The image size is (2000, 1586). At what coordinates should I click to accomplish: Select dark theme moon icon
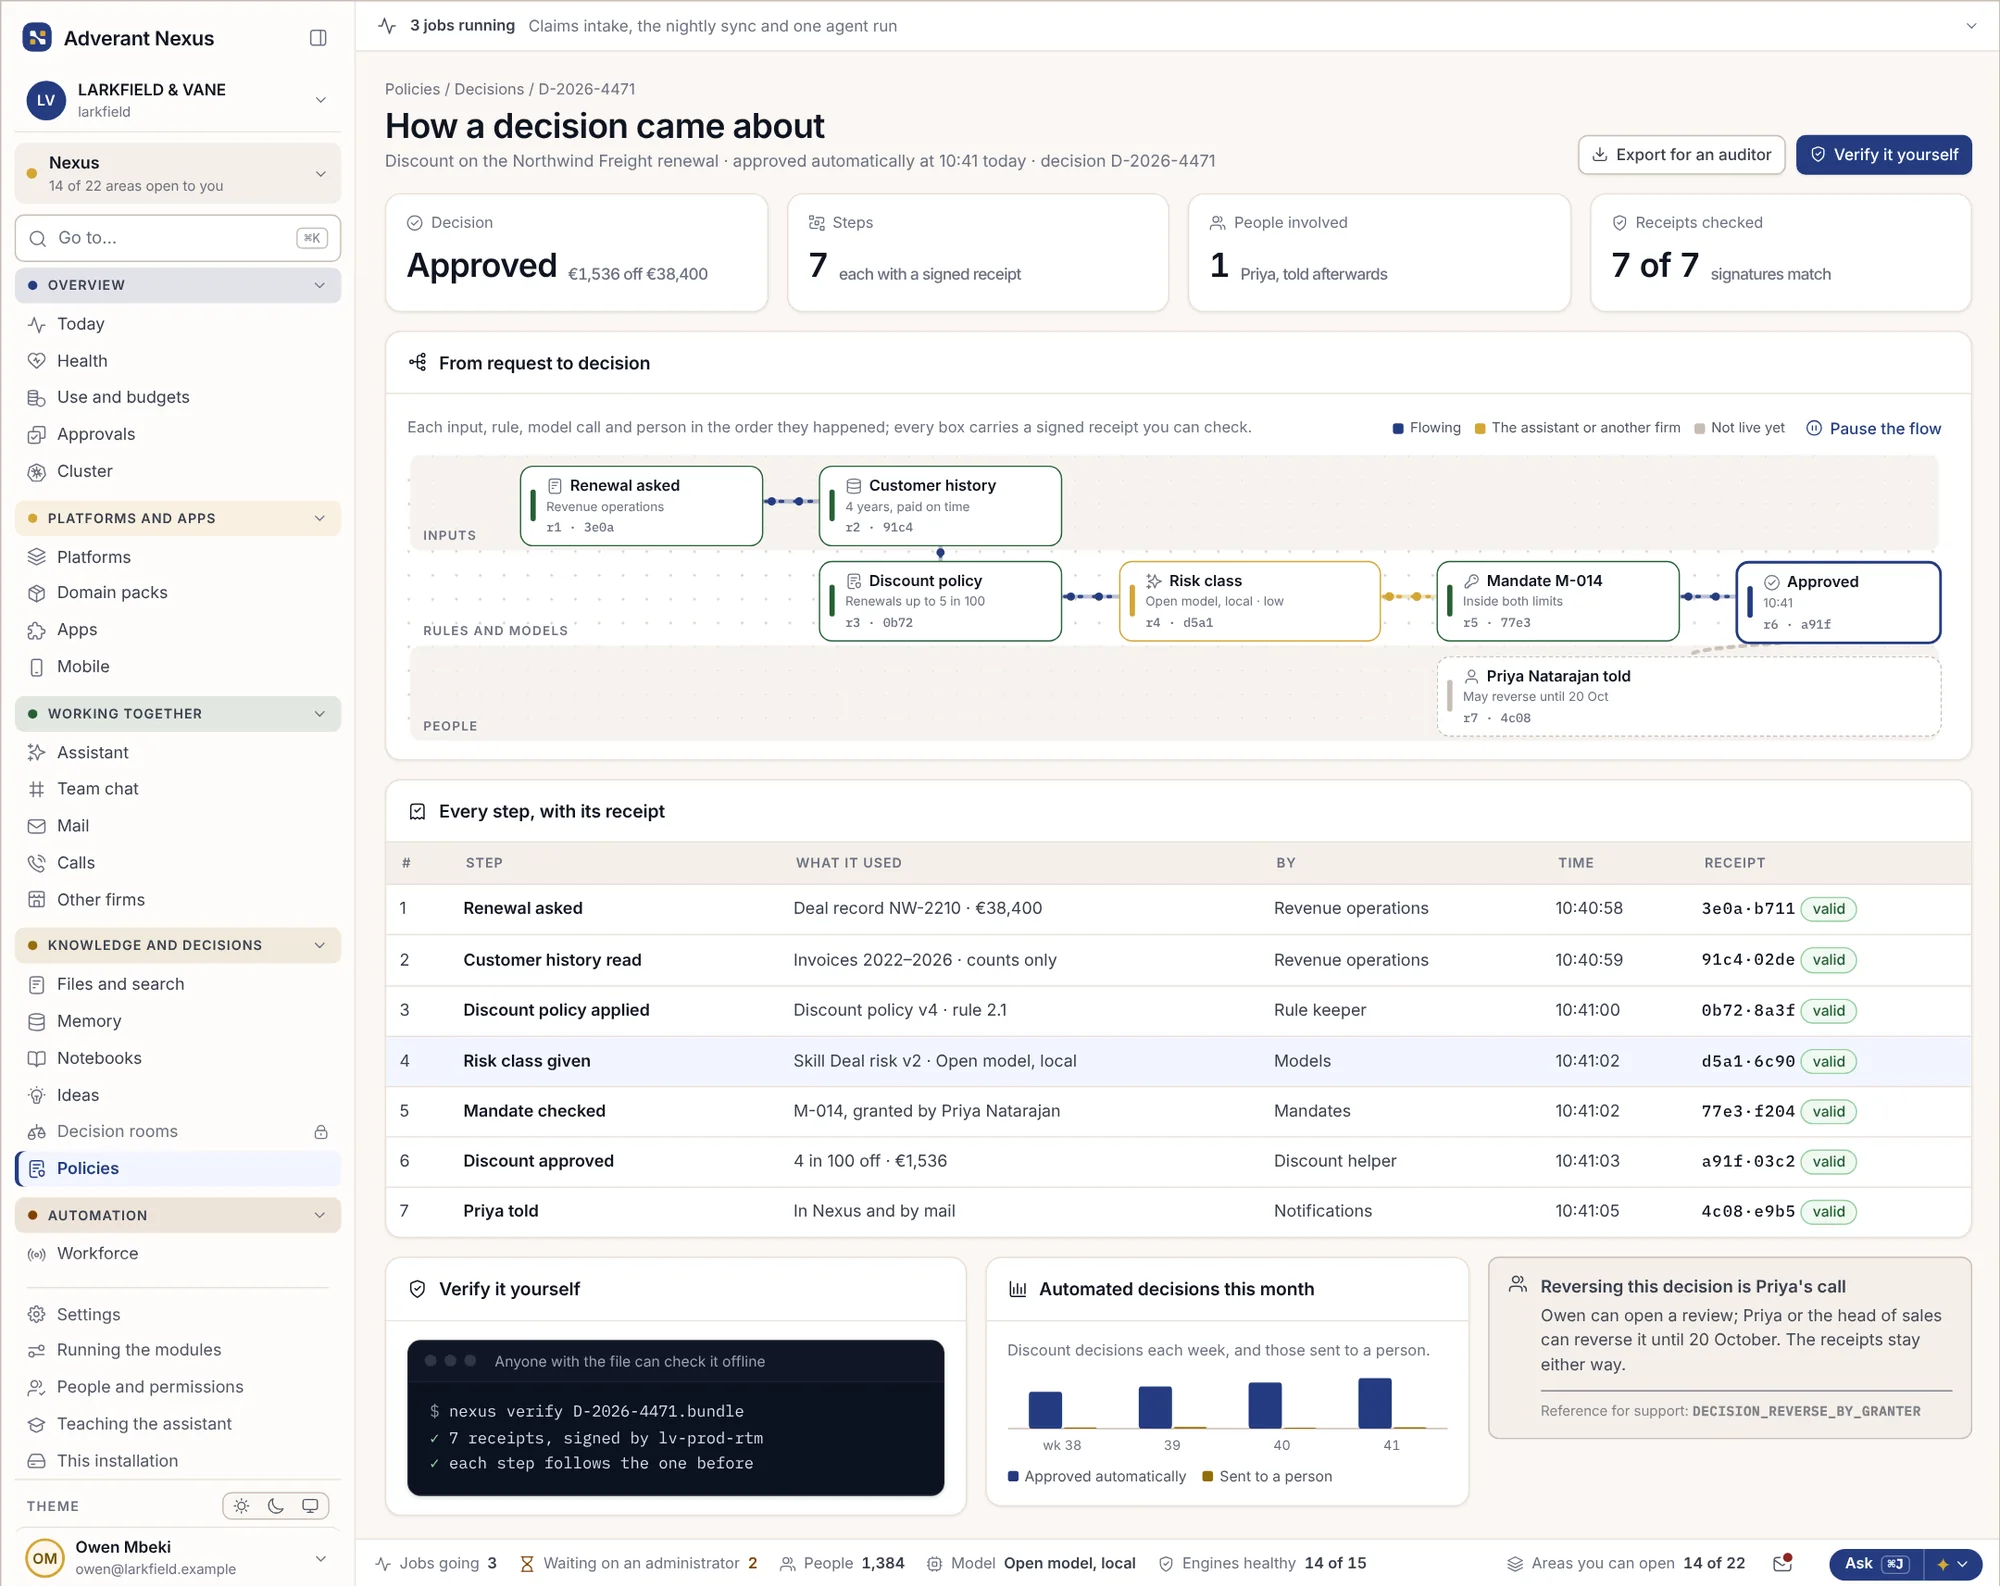click(x=276, y=1506)
